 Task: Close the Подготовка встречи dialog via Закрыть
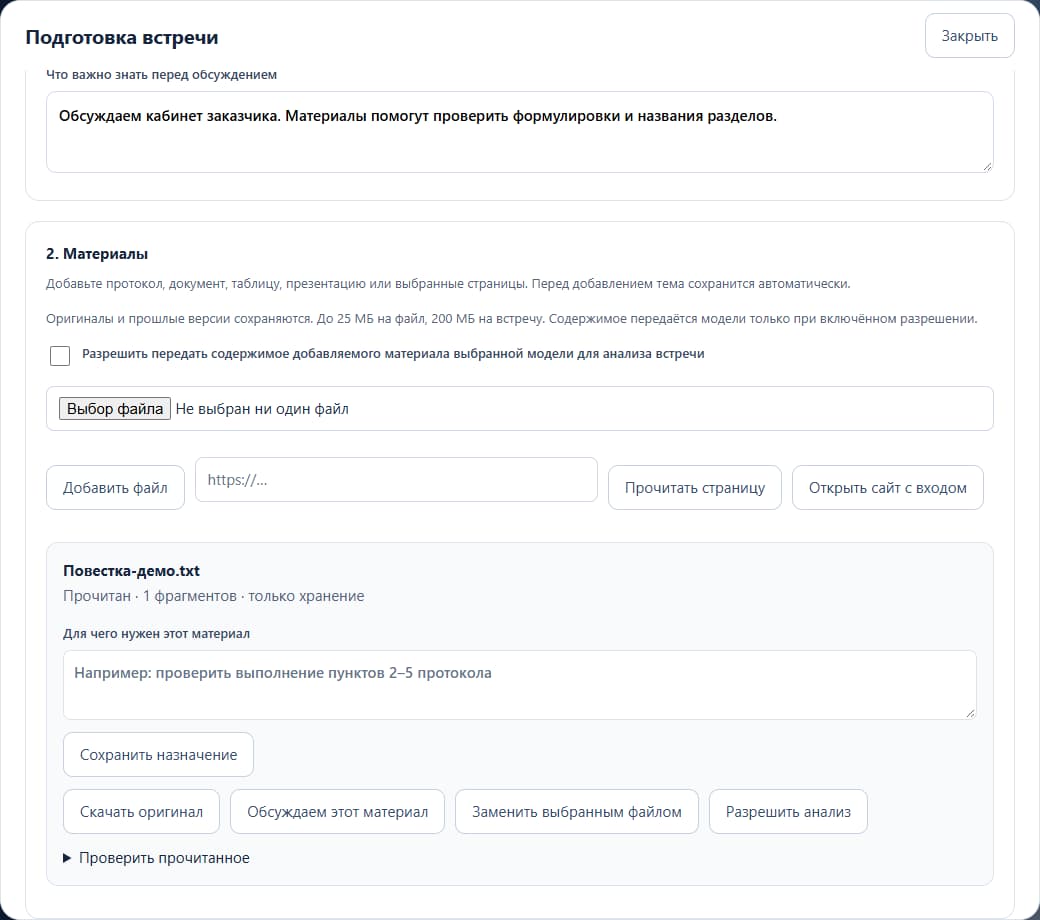969,36
